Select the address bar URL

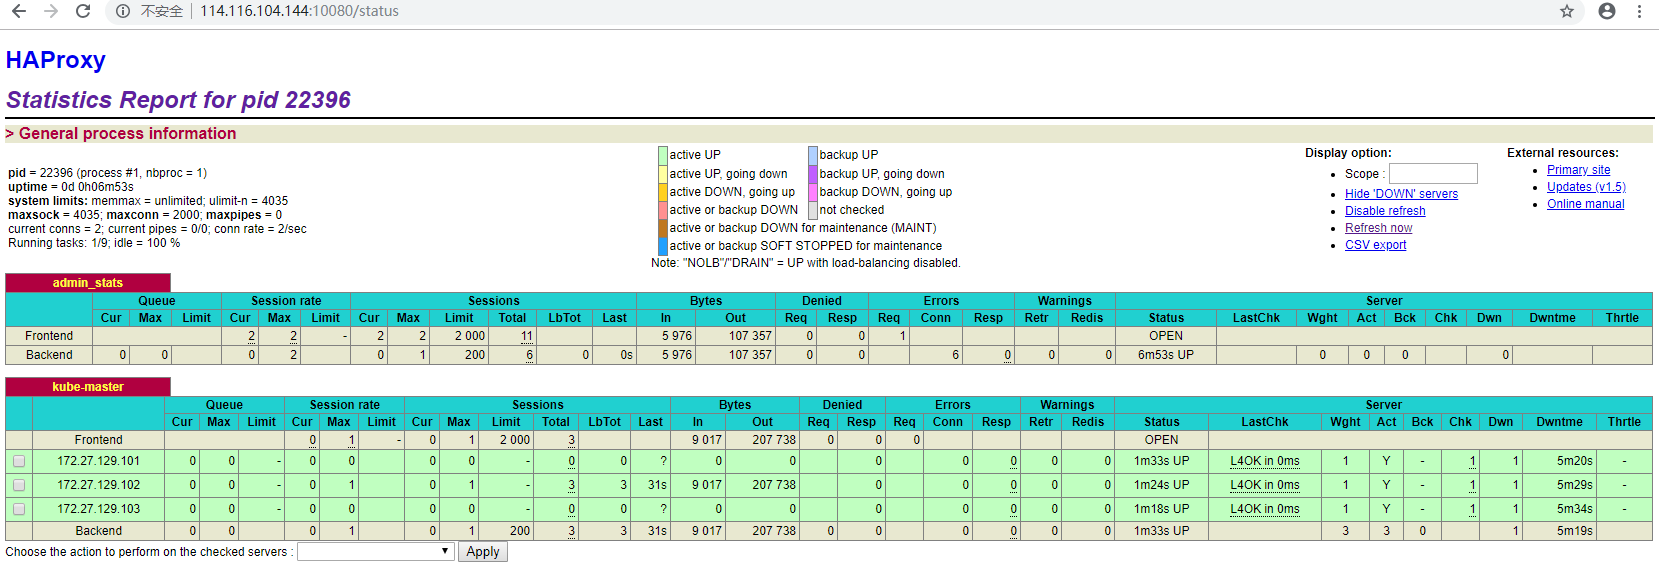tap(299, 11)
